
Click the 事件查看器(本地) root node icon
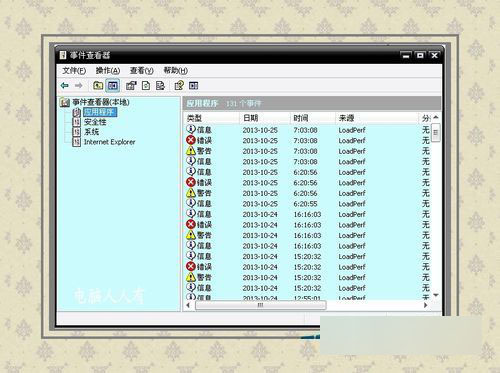tap(65, 102)
